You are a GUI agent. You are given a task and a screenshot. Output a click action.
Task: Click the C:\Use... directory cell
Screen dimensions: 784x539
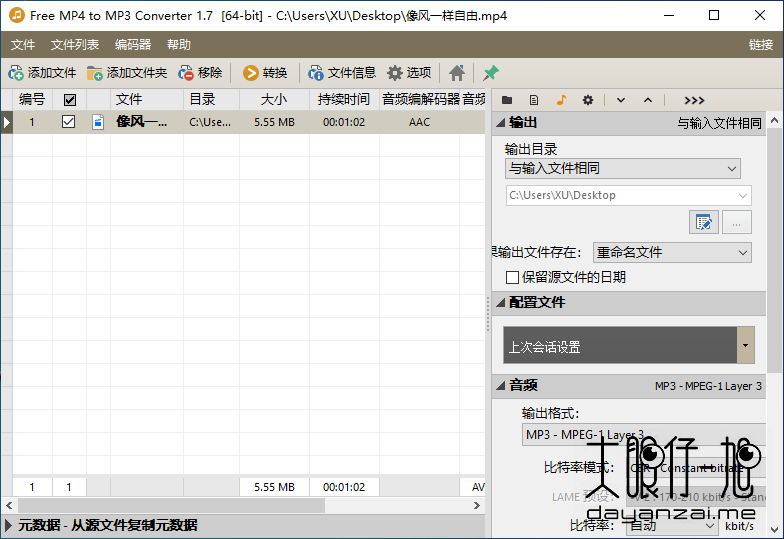210,122
